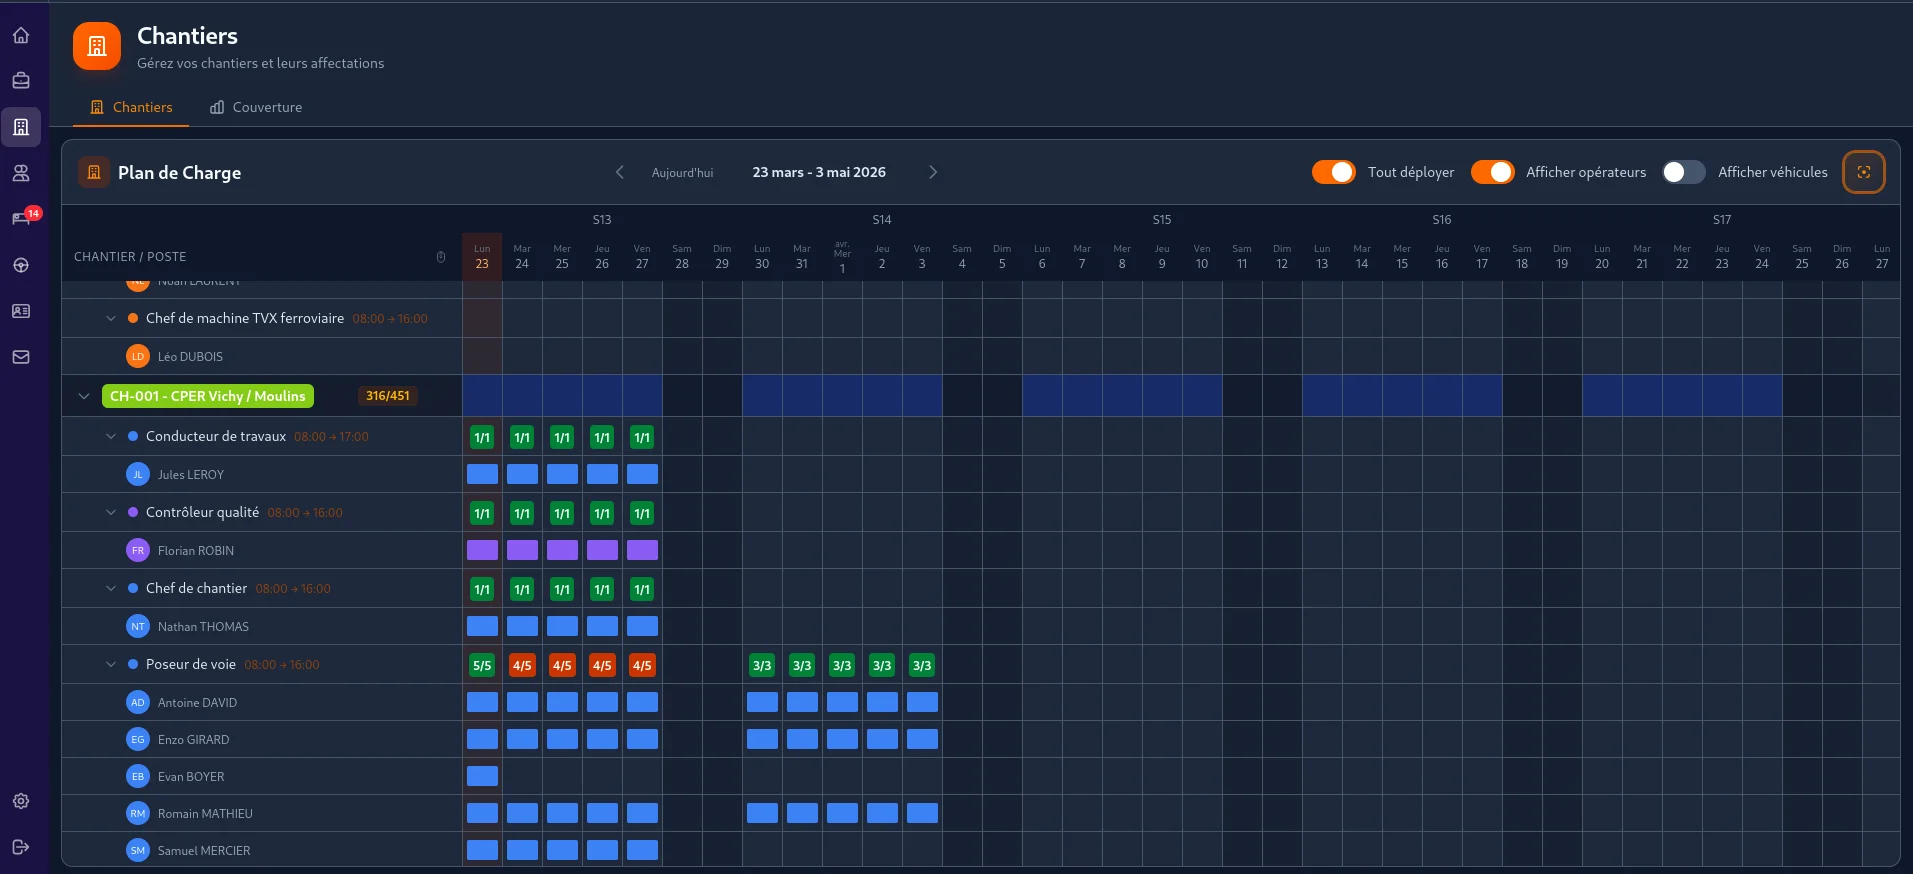Collapse the Conducteur de travaux position
Image resolution: width=1913 pixels, height=874 pixels.
111,436
